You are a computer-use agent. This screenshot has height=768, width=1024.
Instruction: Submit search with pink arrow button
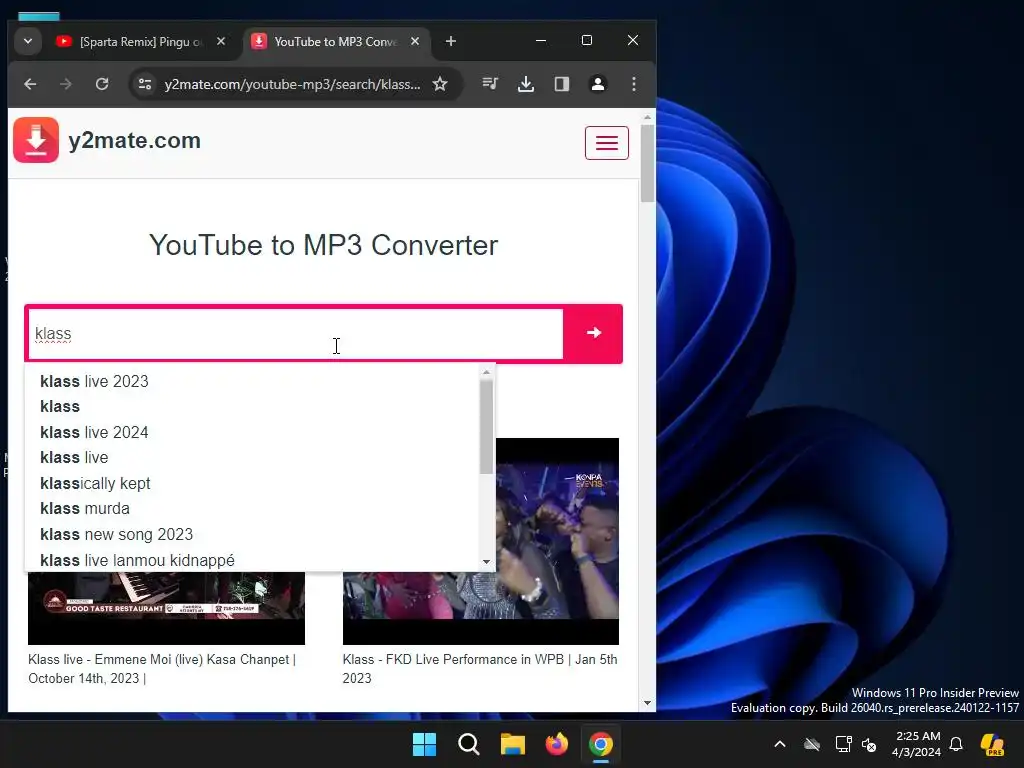click(x=593, y=333)
